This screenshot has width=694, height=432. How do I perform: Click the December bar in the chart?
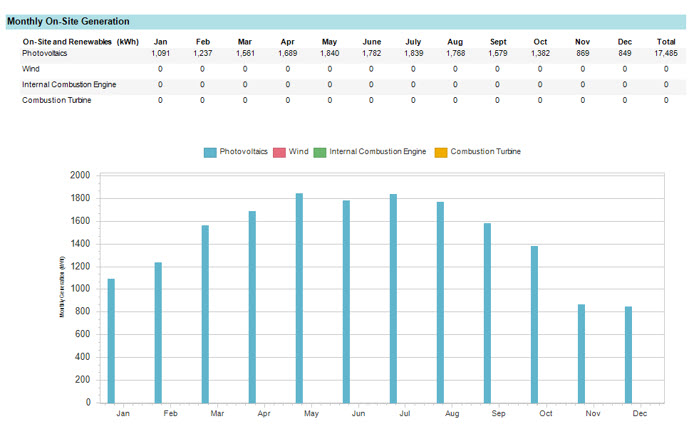pyautogui.click(x=628, y=355)
